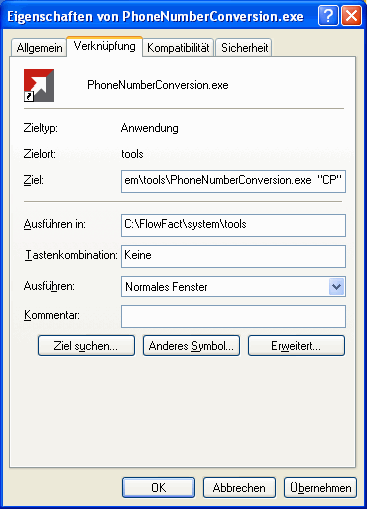367x509 pixels.
Task: Click the PhoneNumberConversion shortcut icon
Action: point(39,85)
